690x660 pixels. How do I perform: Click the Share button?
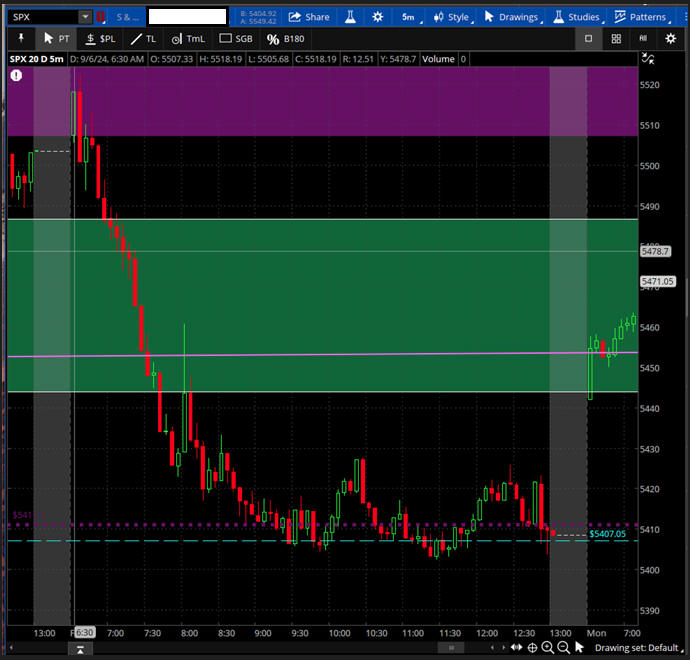tap(308, 17)
